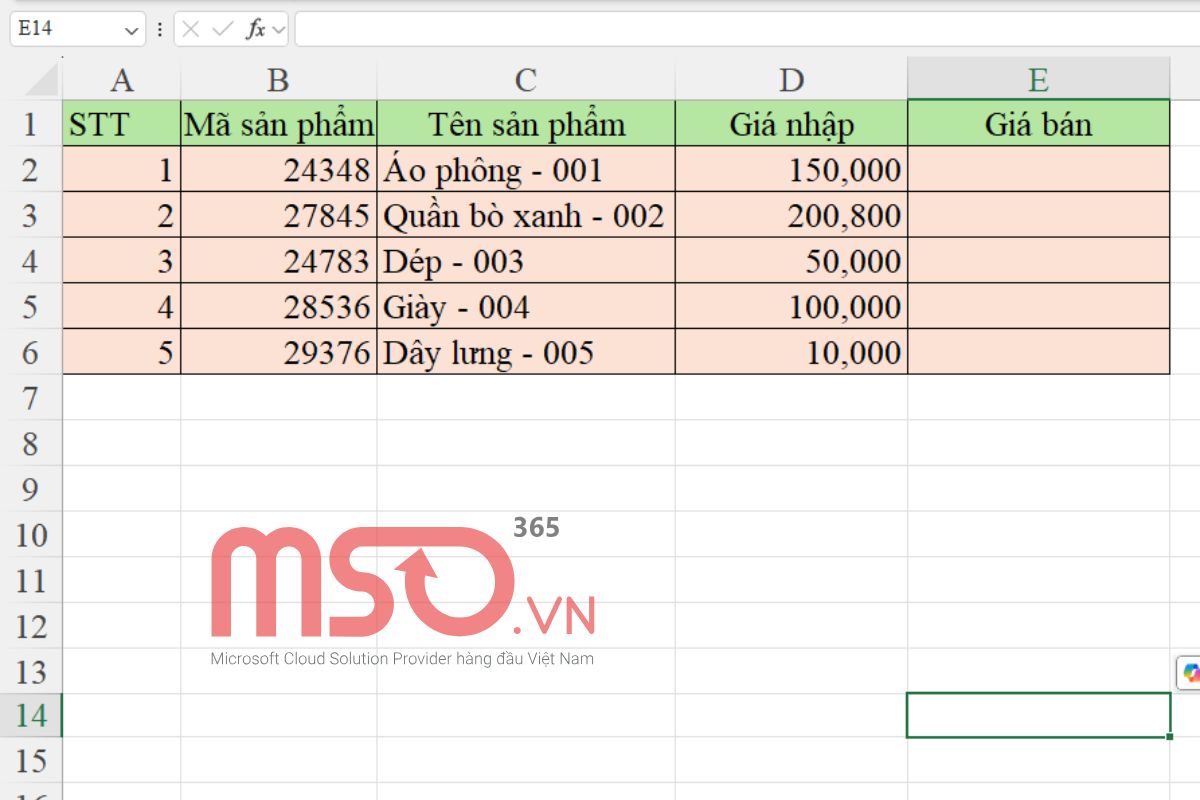Click the 100,000 price cell
The width and height of the screenshot is (1200, 800).
coord(791,307)
